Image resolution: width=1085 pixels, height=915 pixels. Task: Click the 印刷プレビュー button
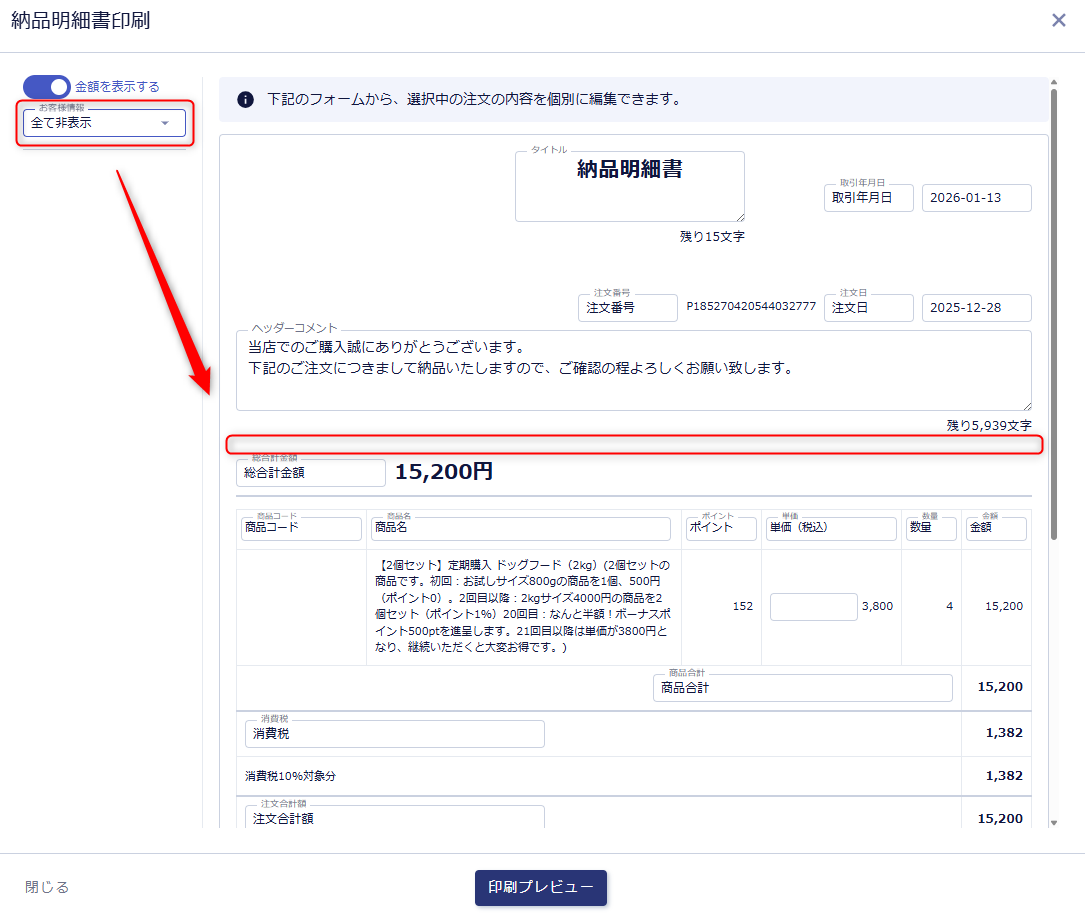540,887
